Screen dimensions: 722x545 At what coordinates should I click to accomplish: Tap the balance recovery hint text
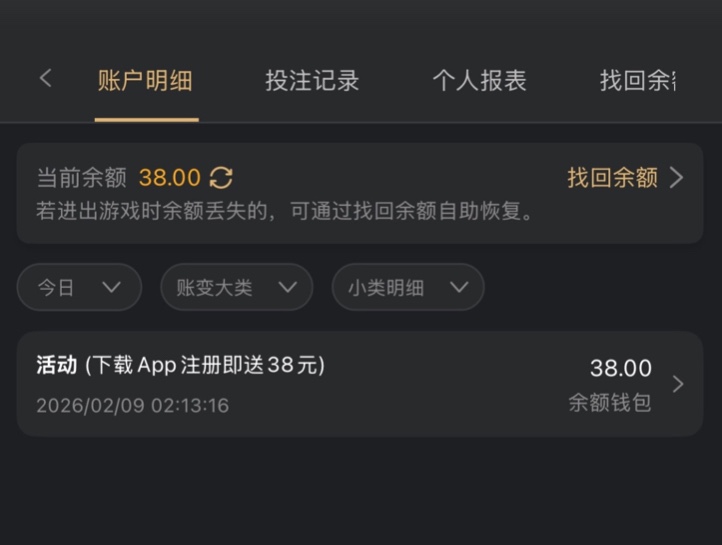(x=285, y=212)
